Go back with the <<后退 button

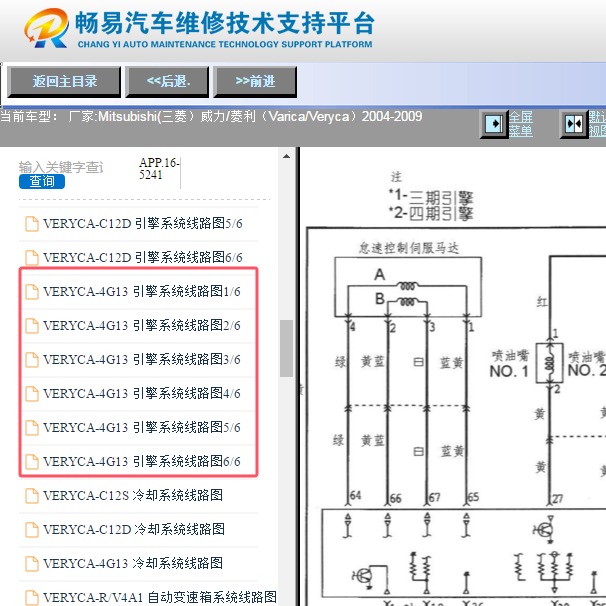pos(167,82)
